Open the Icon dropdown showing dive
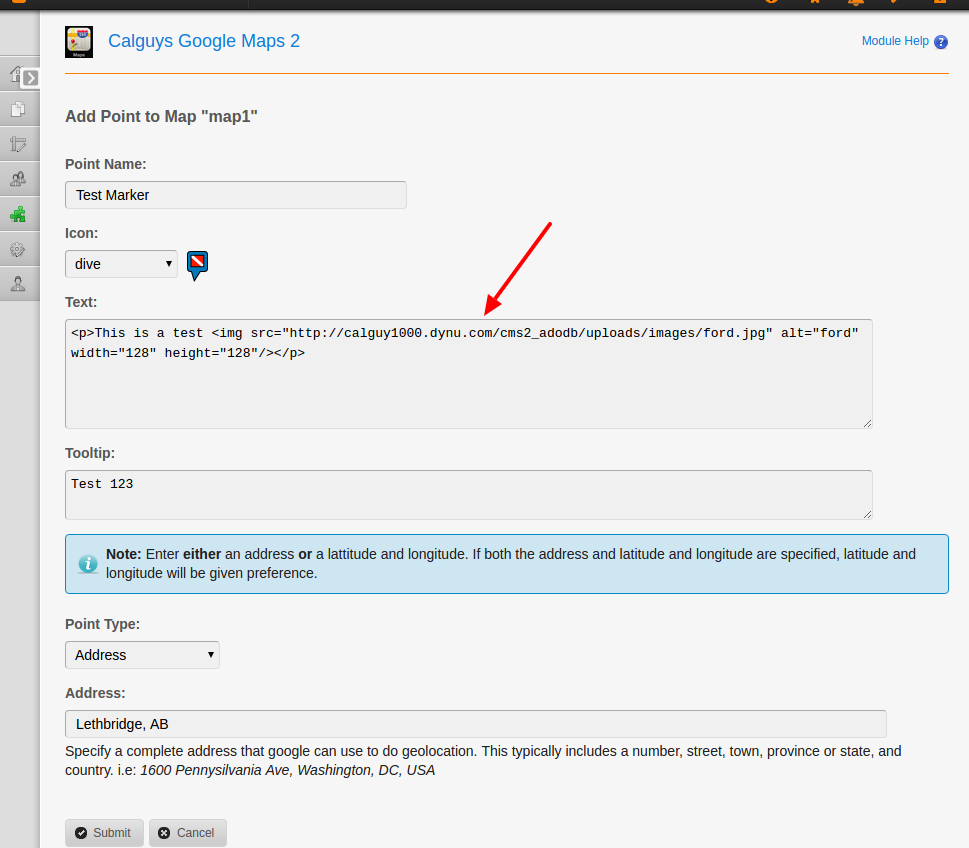The height and width of the screenshot is (848, 969). [121, 264]
